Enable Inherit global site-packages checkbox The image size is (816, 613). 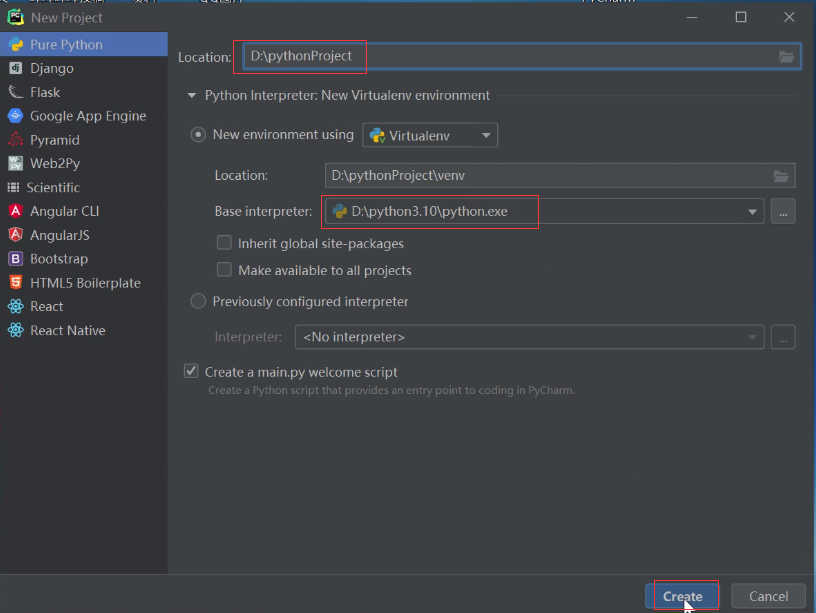(224, 243)
